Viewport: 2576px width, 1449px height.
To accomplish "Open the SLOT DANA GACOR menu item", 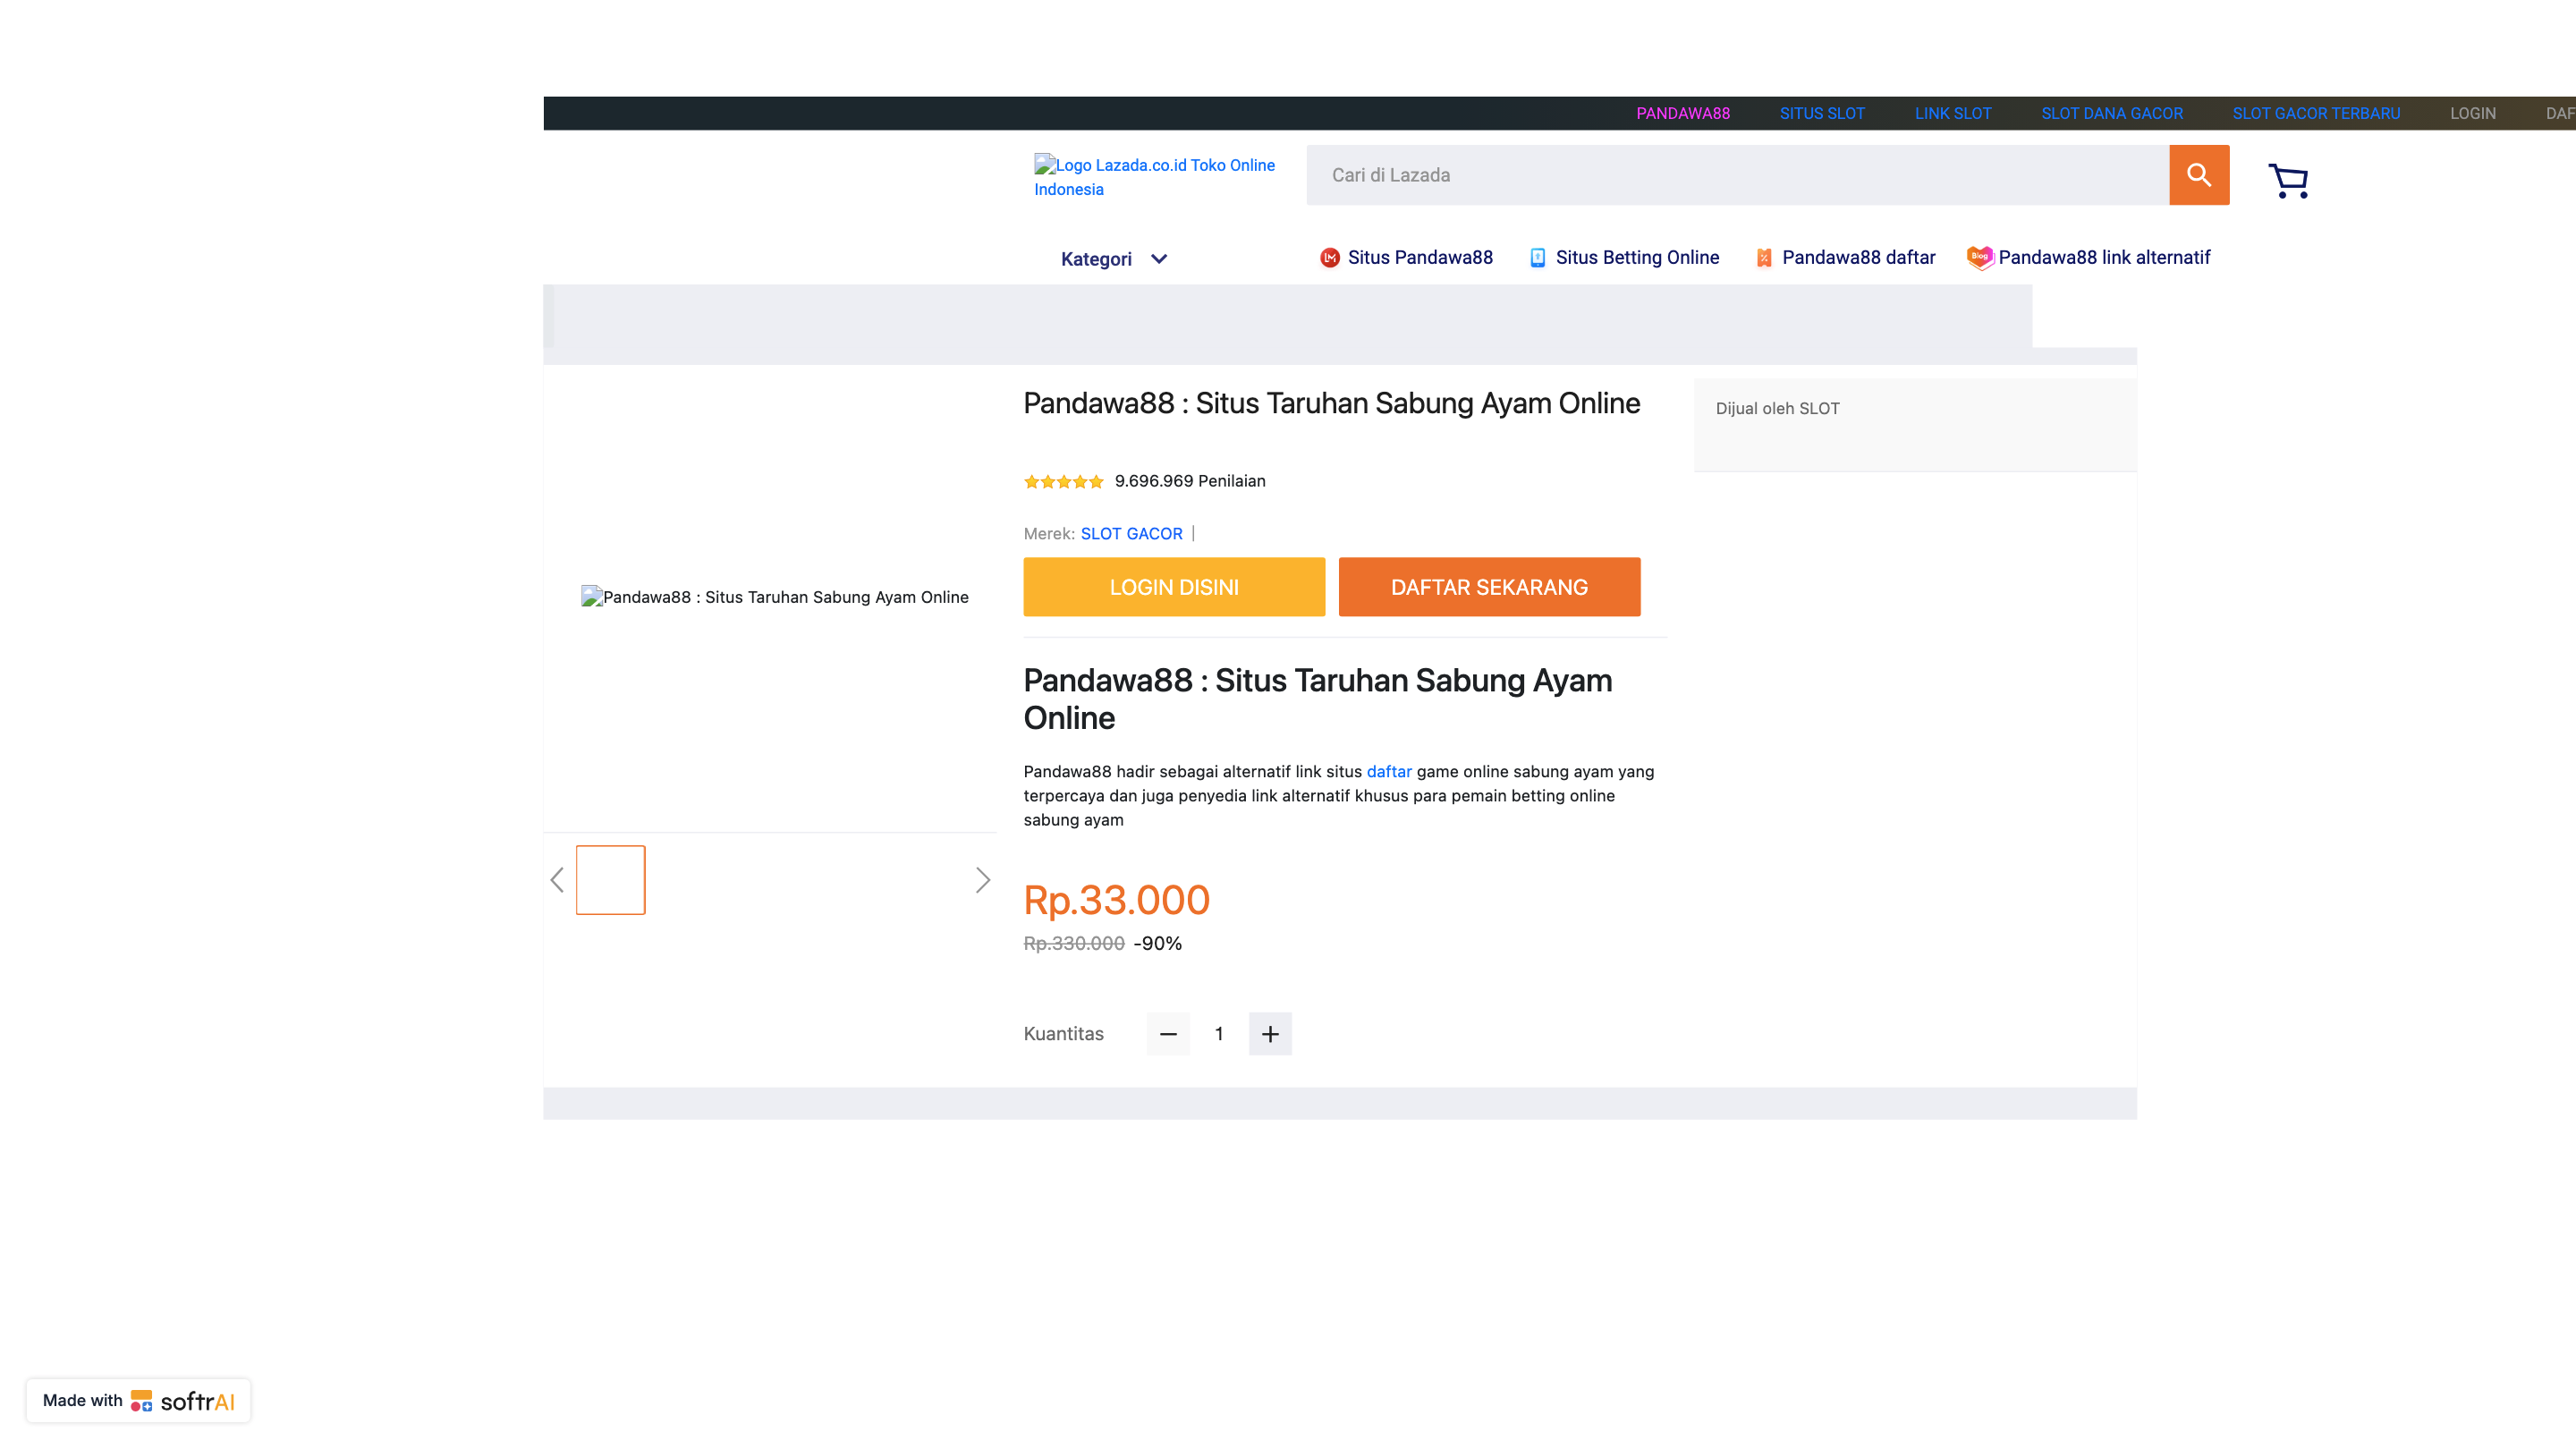I will click(x=2111, y=114).
